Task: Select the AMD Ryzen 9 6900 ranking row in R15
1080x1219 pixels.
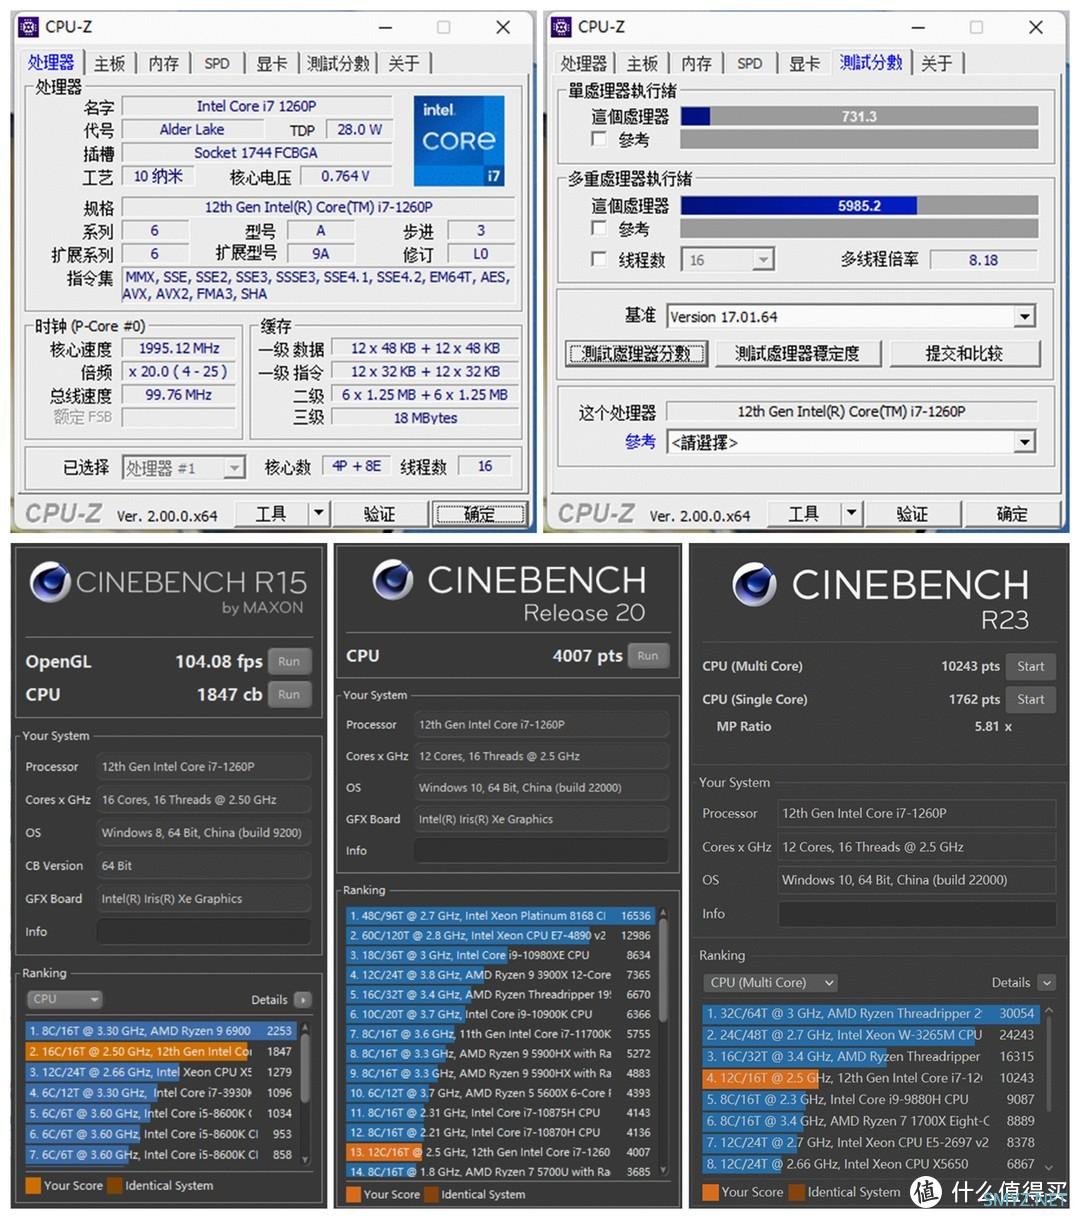Action: point(160,1030)
